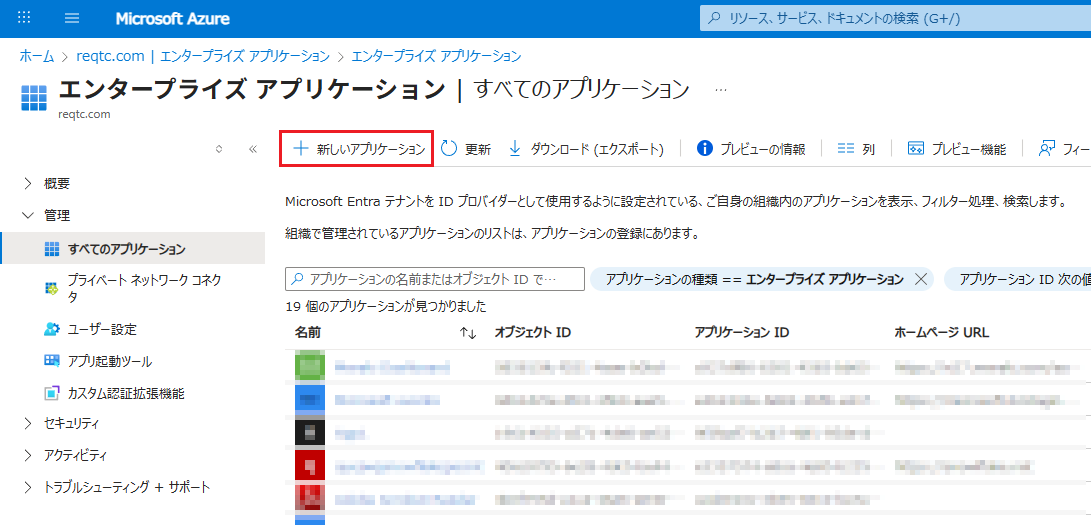Open the ellipsis more options next to title
The width and height of the screenshot is (1091, 525).
tap(721, 90)
